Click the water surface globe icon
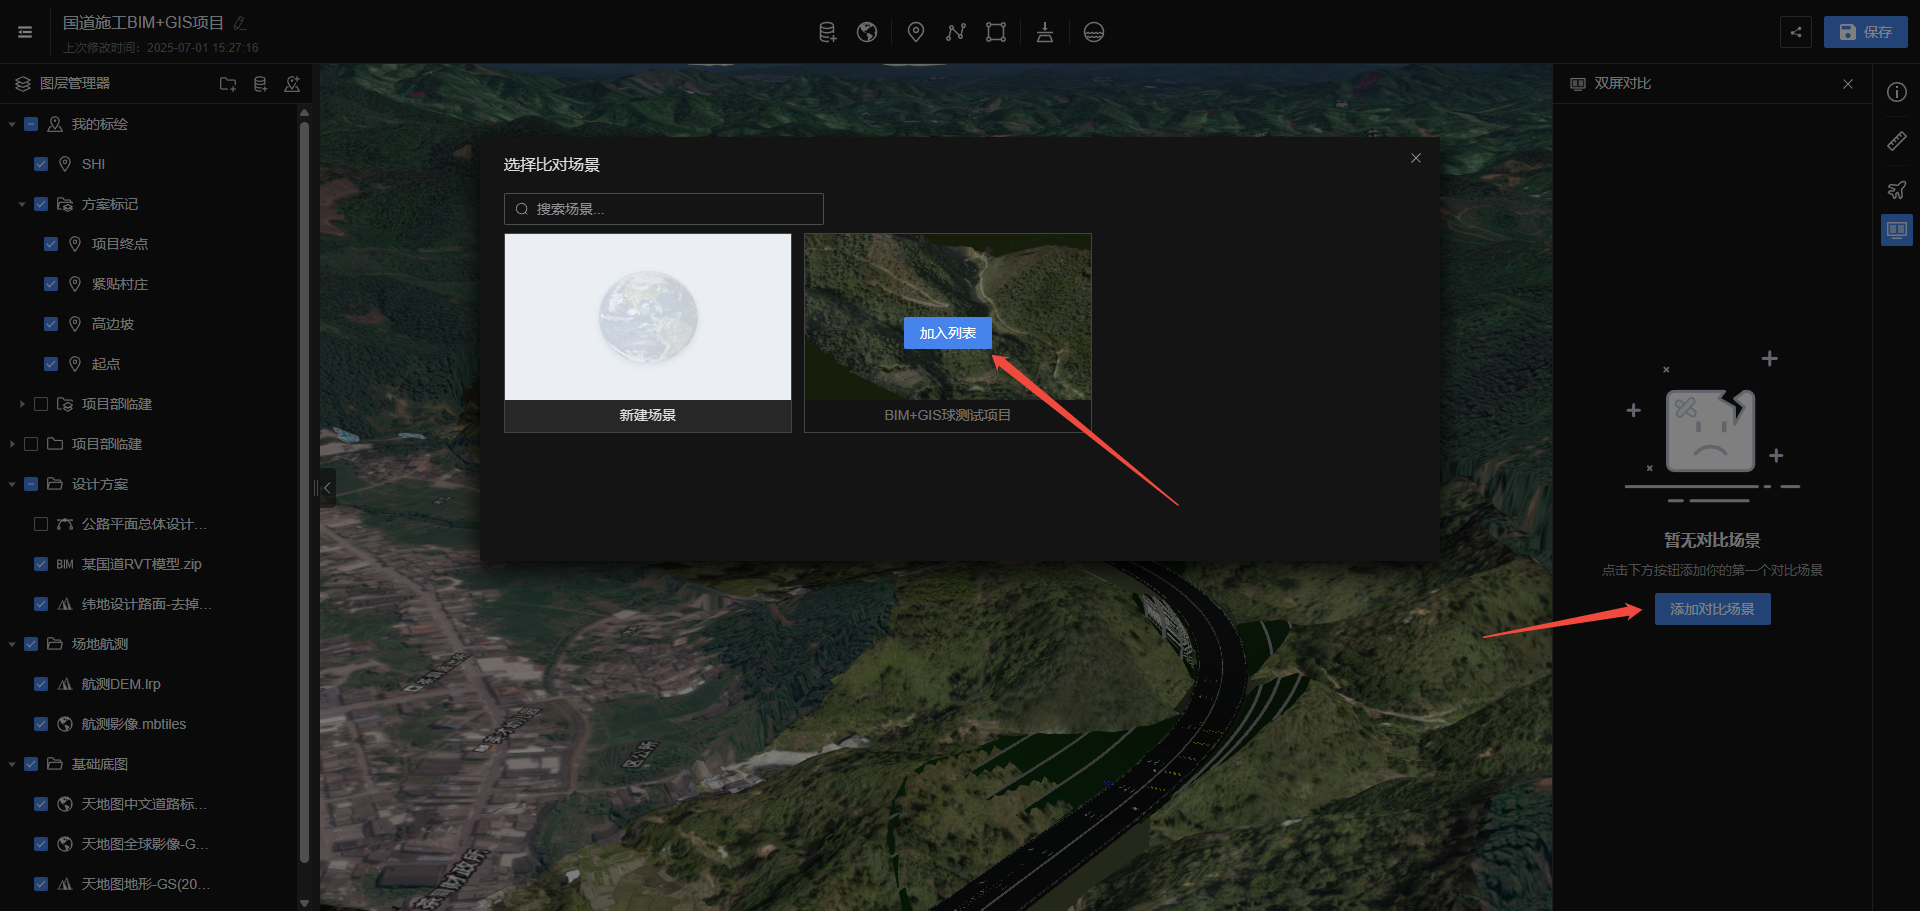Screen dimensions: 1920x911 coord(1094,32)
